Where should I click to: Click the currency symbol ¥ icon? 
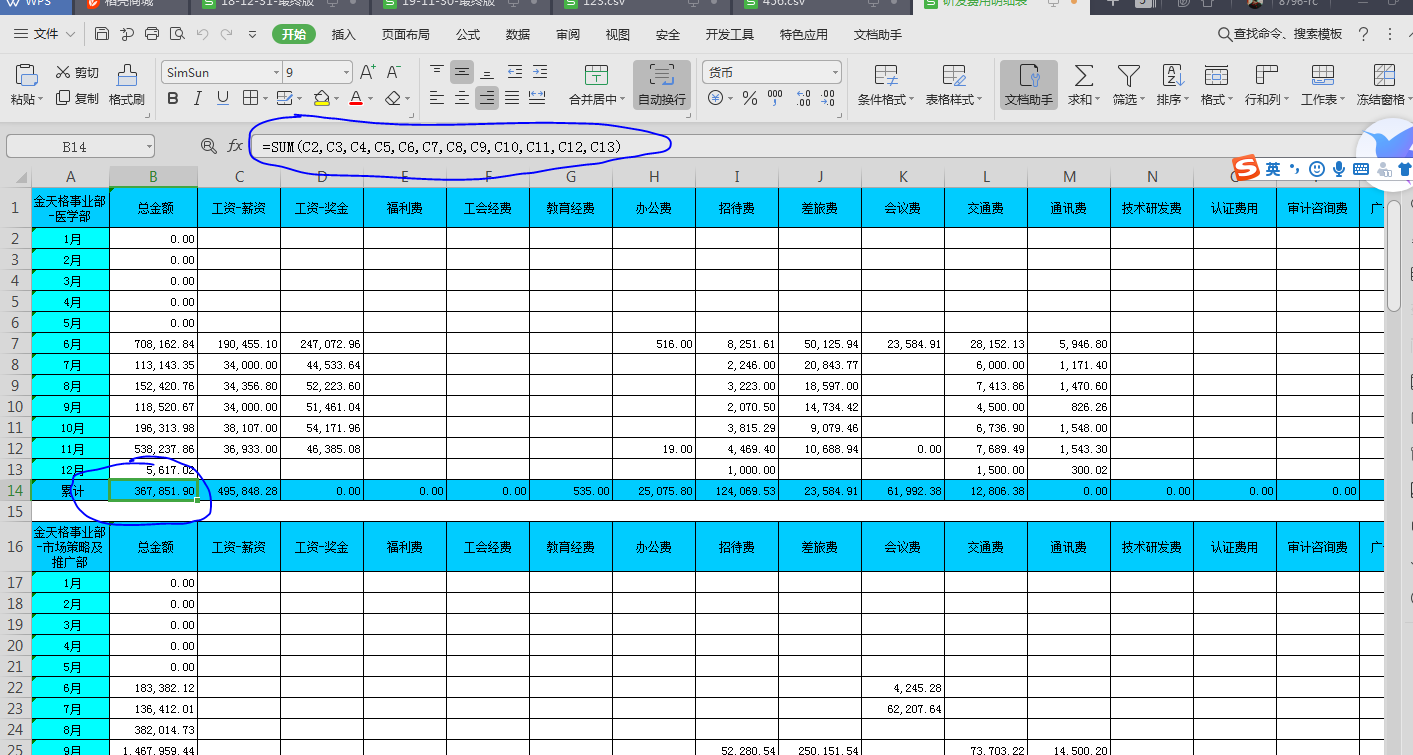[x=715, y=98]
